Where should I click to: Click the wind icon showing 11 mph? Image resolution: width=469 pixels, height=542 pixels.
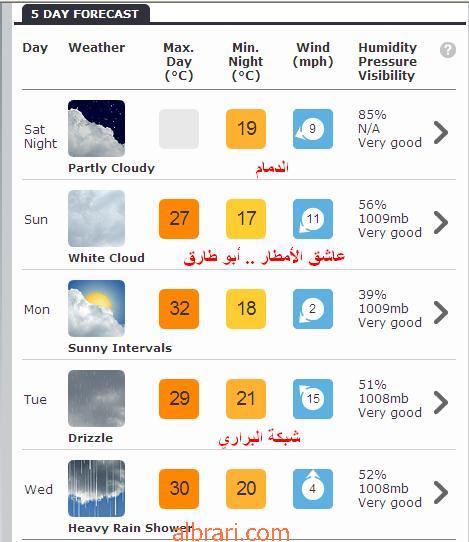pyautogui.click(x=313, y=219)
